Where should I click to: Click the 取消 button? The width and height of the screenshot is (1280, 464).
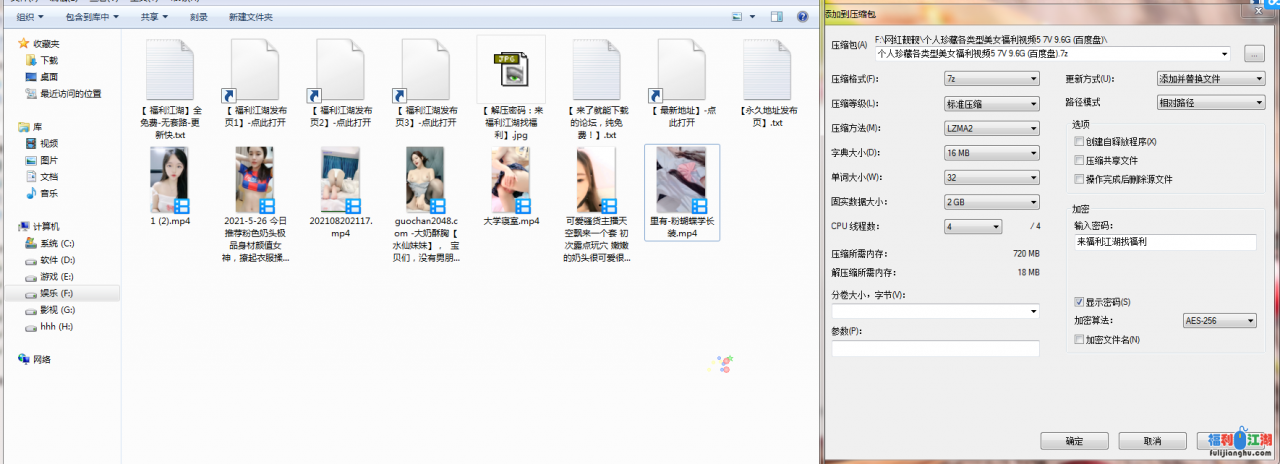pyautogui.click(x=1152, y=441)
